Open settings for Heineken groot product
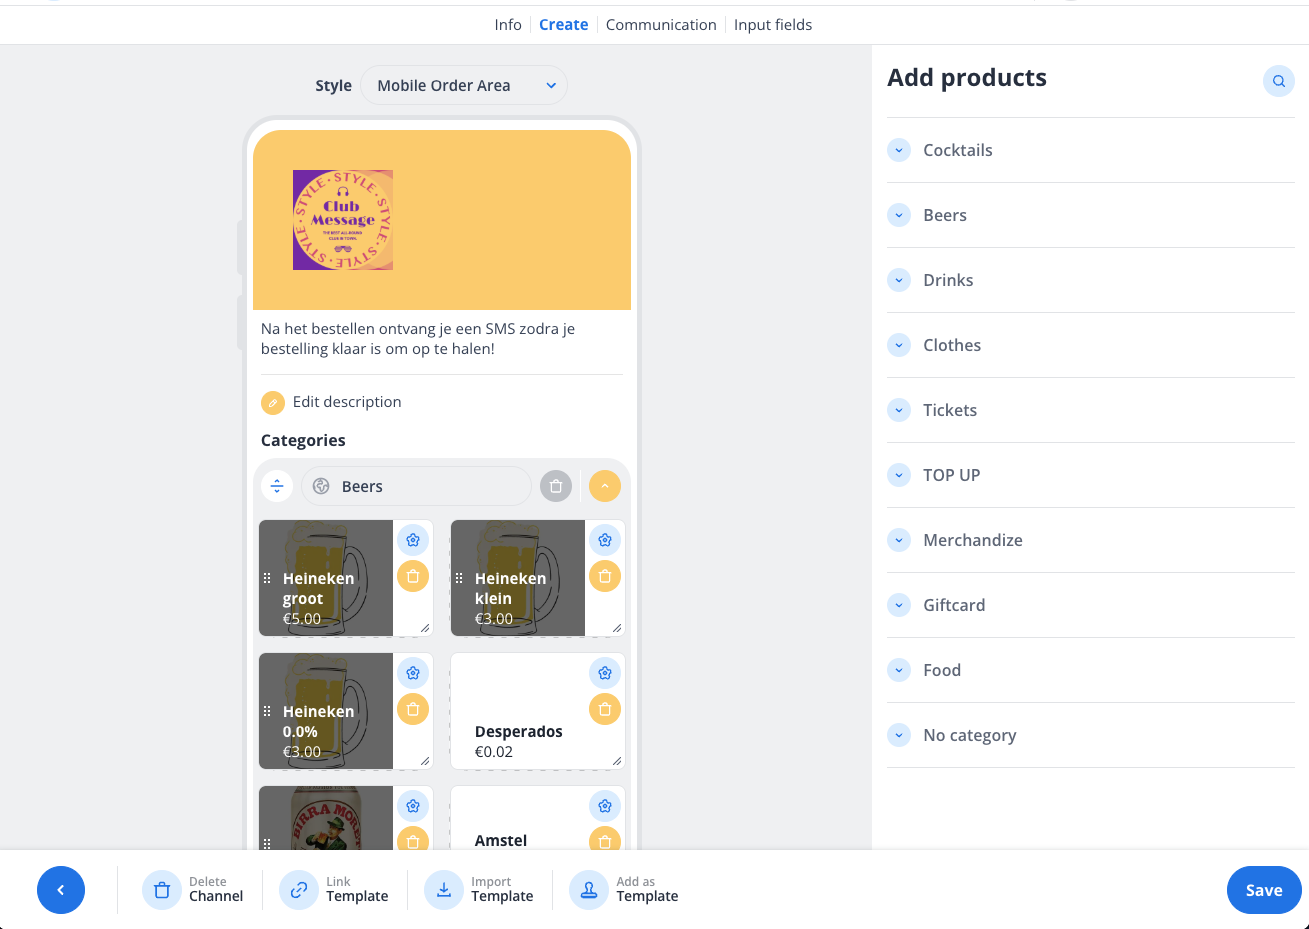The image size is (1309, 929). click(413, 539)
